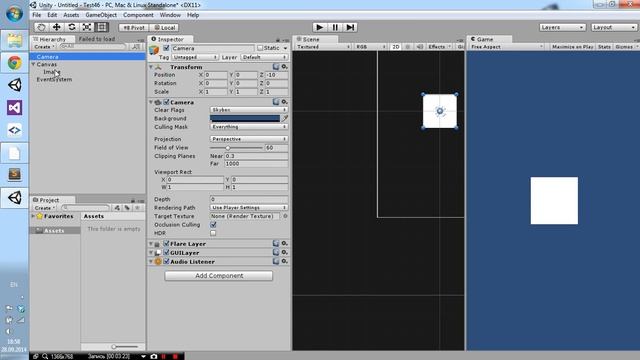This screenshot has height=360, width=640.
Task: Open Target Texture object picker
Action: click(285, 216)
